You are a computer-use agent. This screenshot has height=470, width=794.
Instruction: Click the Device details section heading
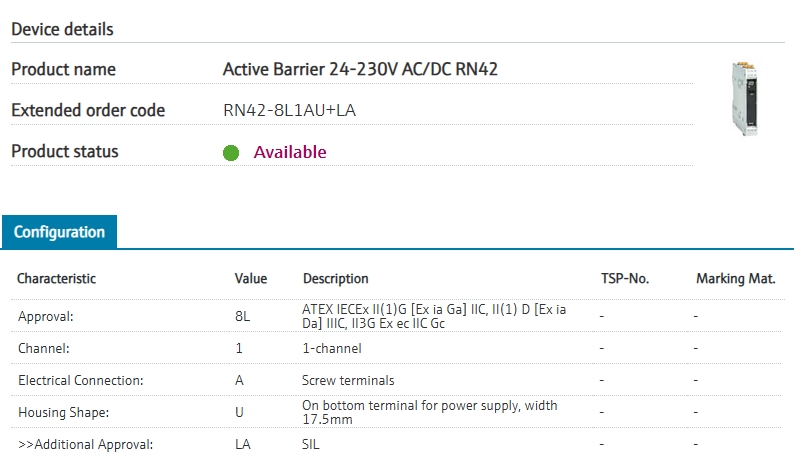click(x=62, y=29)
